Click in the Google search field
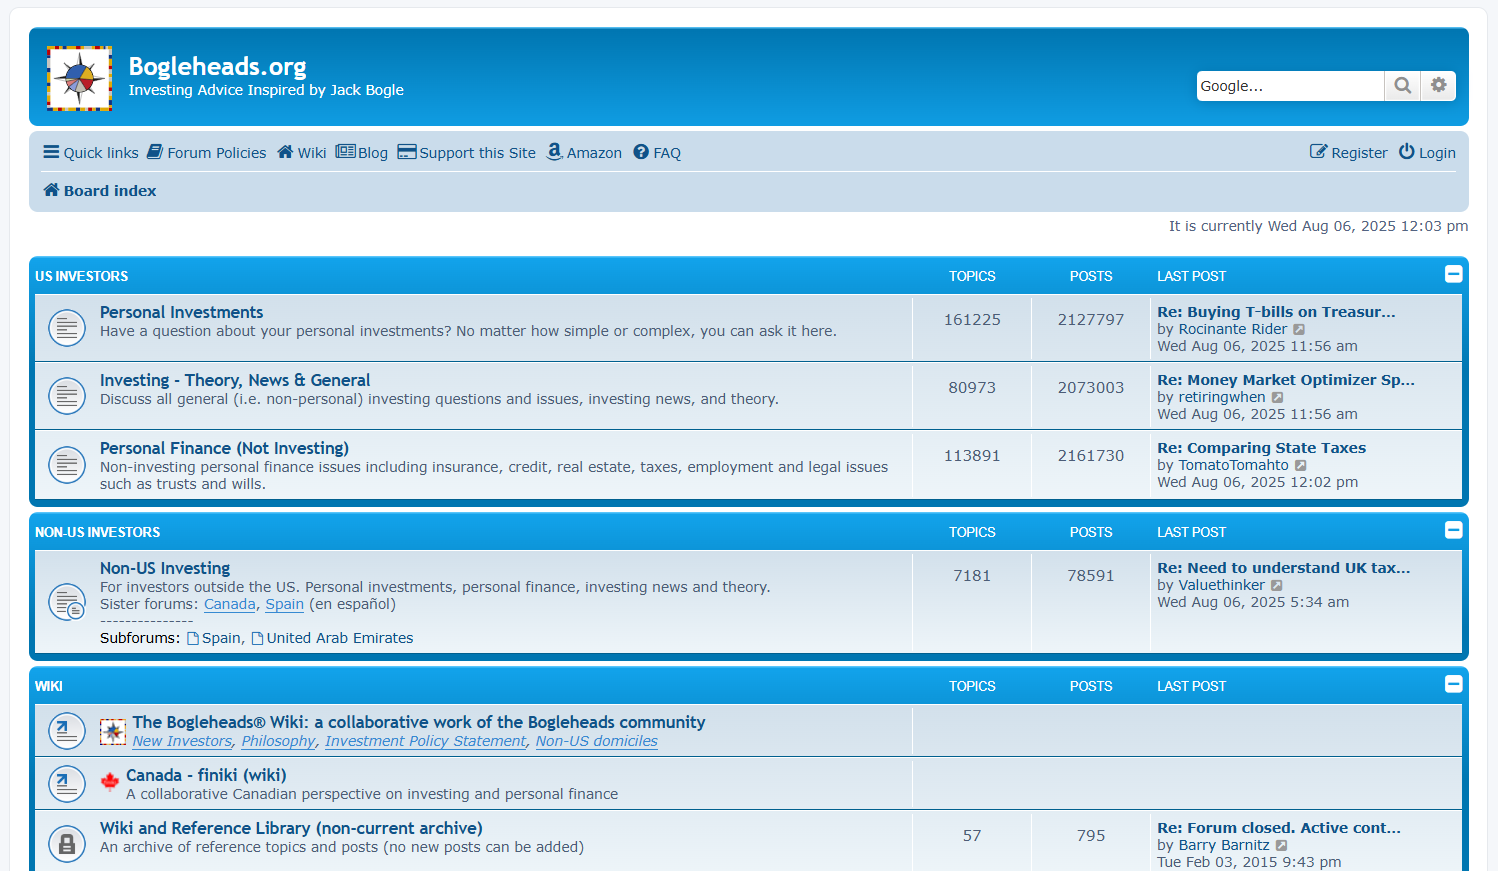 click(1290, 86)
